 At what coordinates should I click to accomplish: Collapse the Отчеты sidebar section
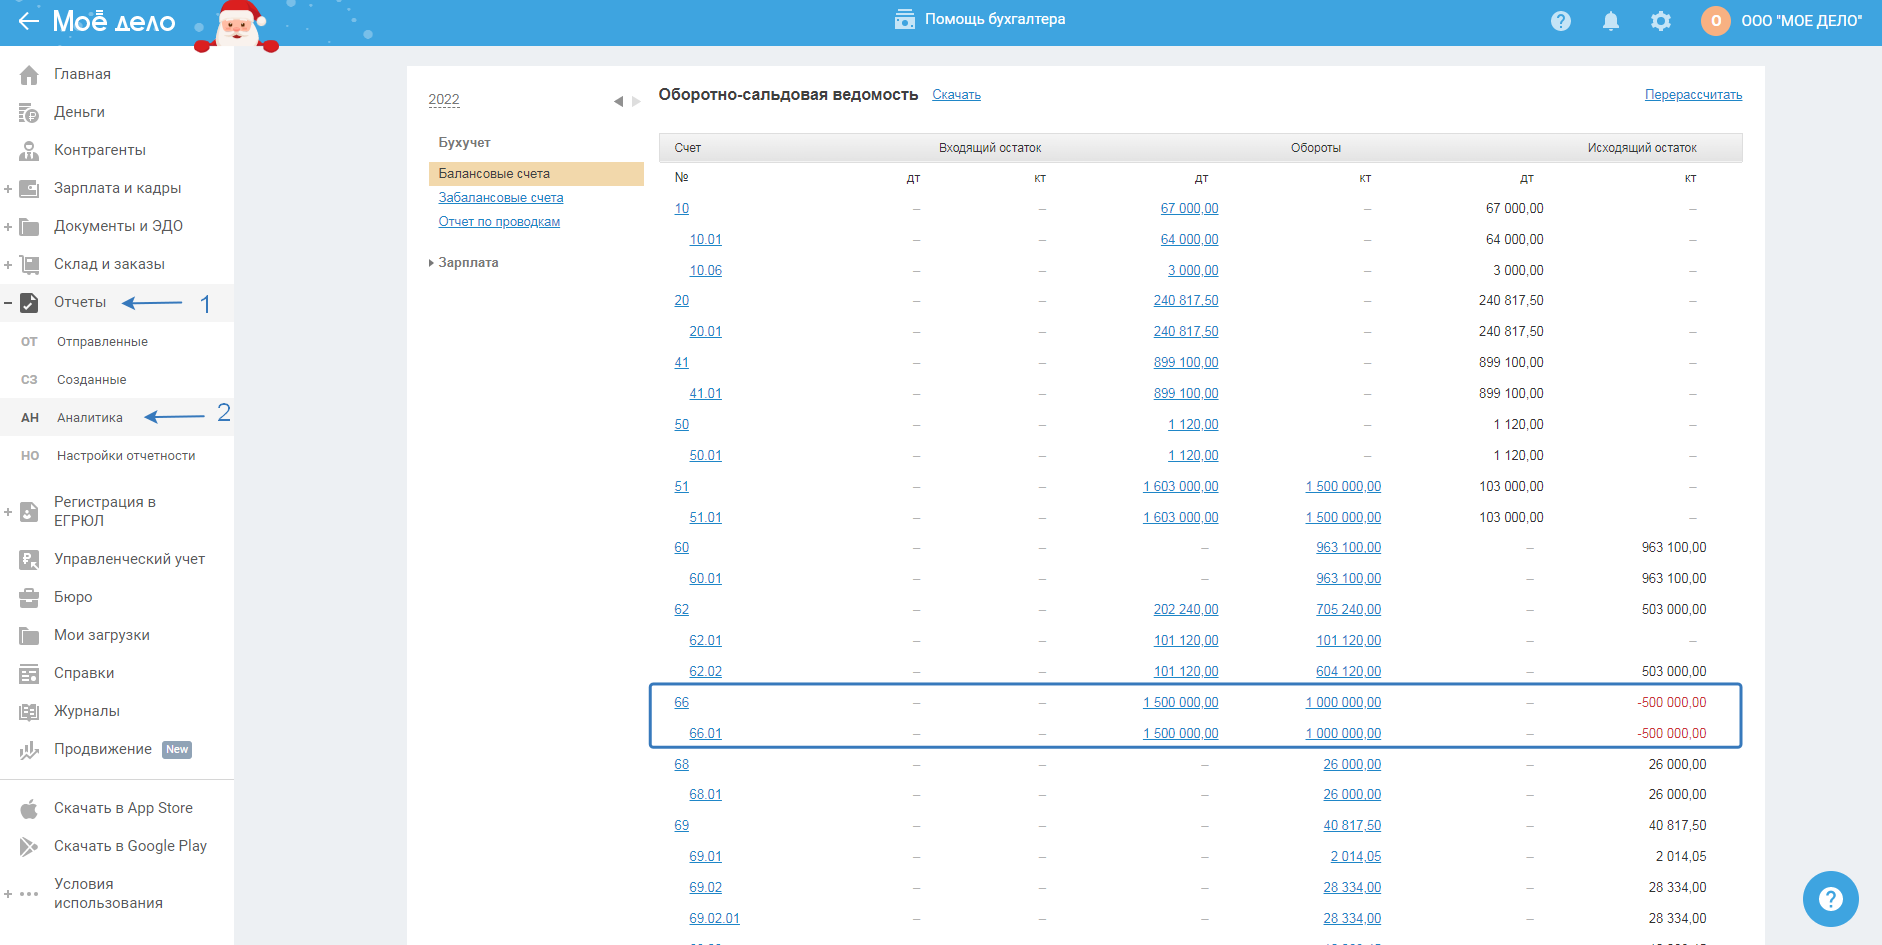click(8, 303)
